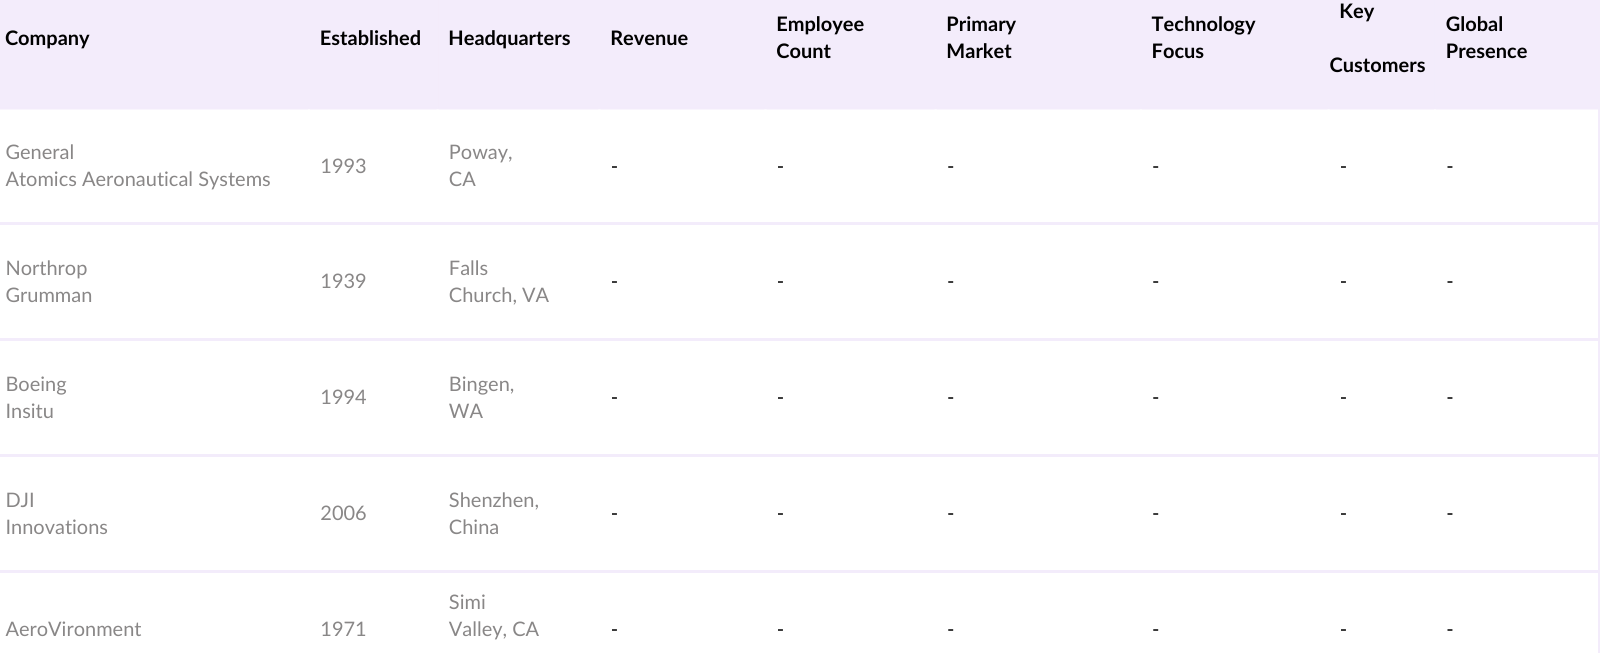
Task: Click the Shenzhen, China headquarters cell
Action: click(493, 514)
